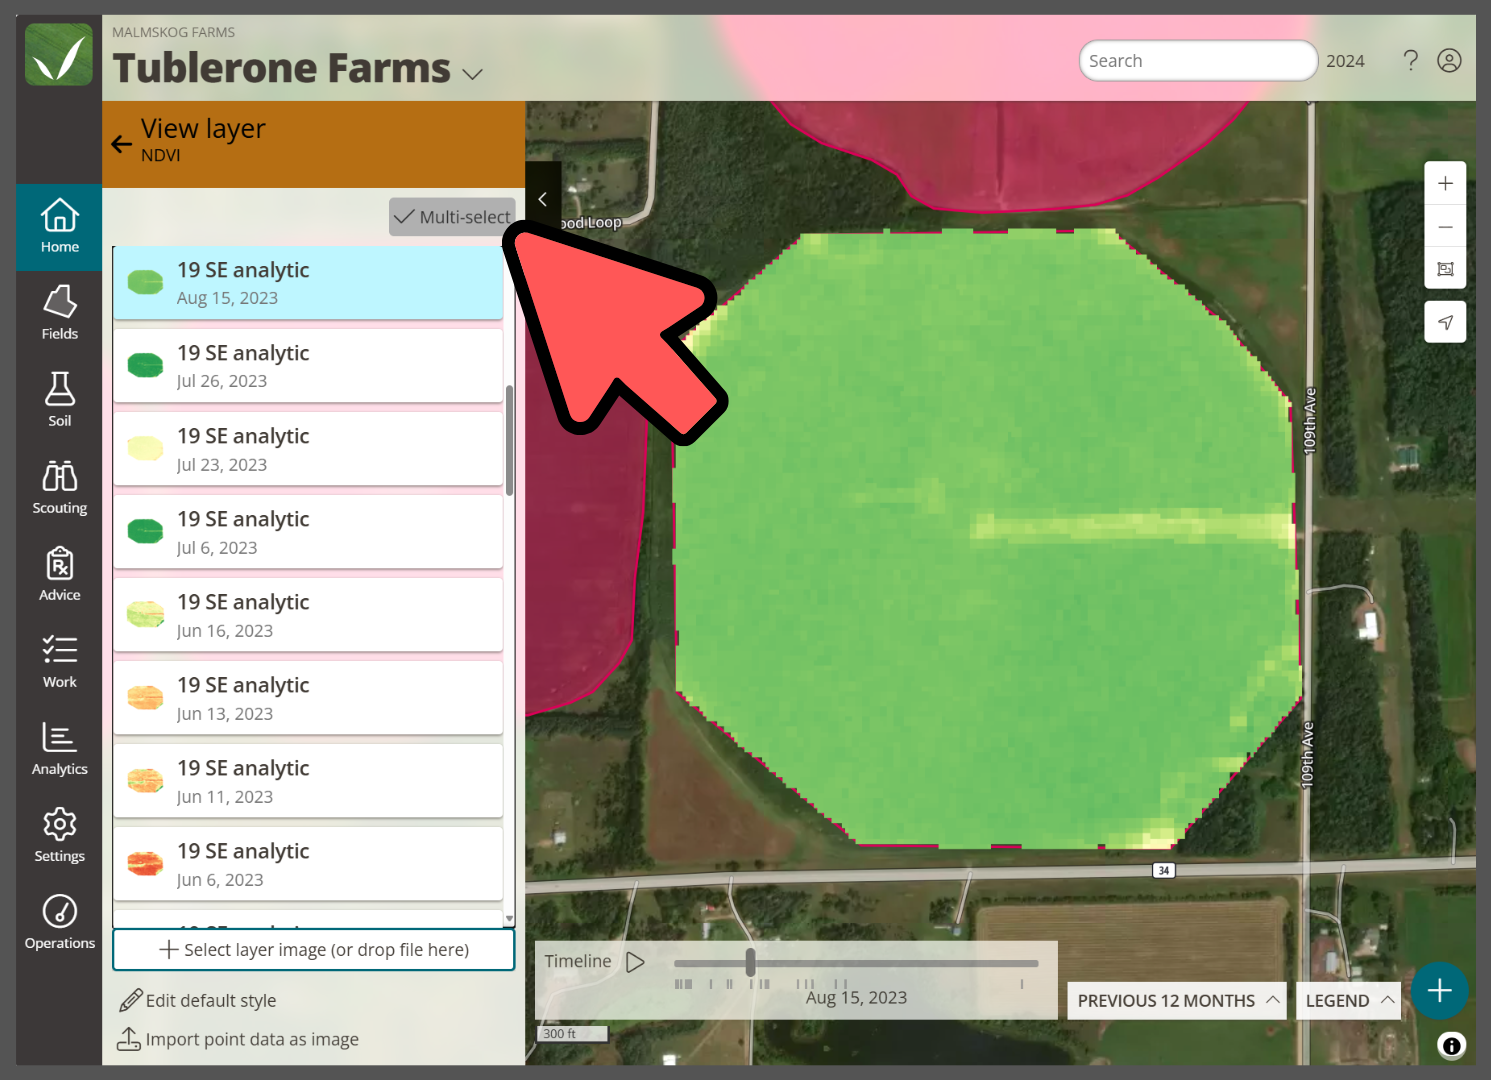
Task: Play the timeline animation
Action: pyautogui.click(x=635, y=962)
